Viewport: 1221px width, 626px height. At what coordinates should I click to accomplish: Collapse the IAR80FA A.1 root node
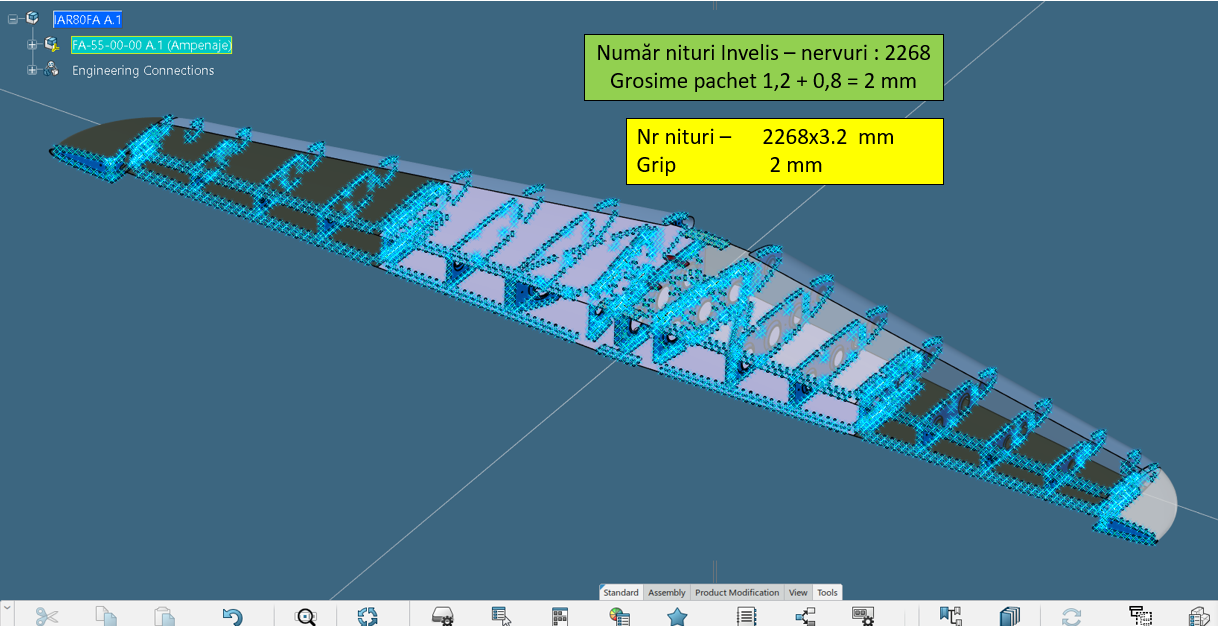coord(14,19)
